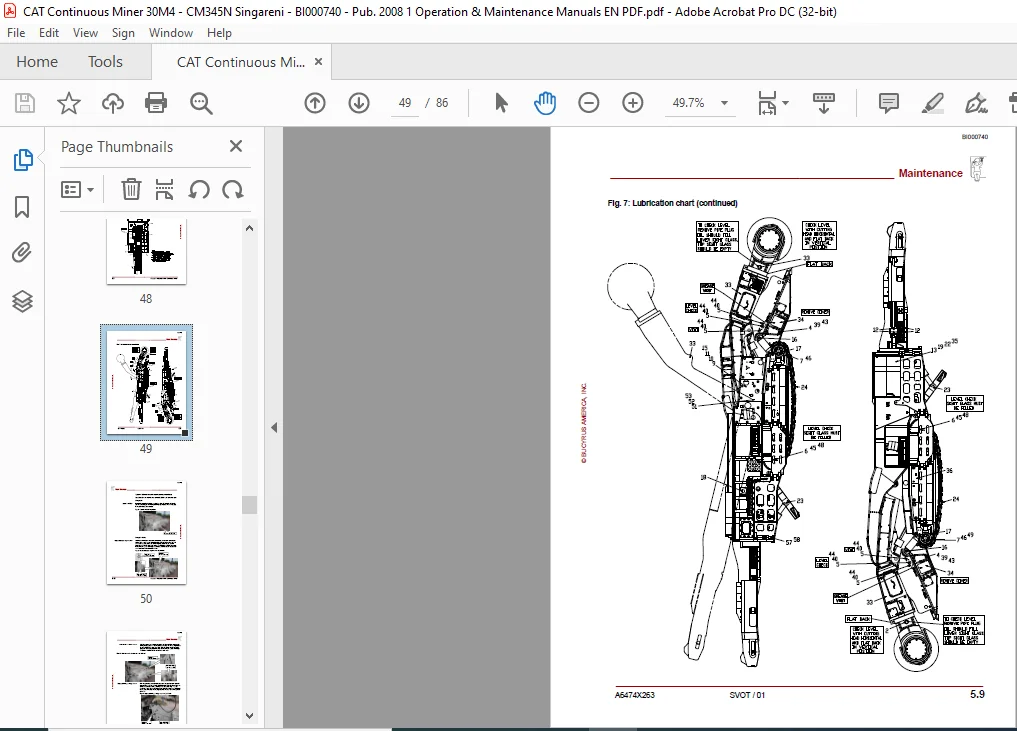Expand fit page options dropdown arrow
Image resolution: width=1017 pixels, height=731 pixels.
tap(785, 103)
